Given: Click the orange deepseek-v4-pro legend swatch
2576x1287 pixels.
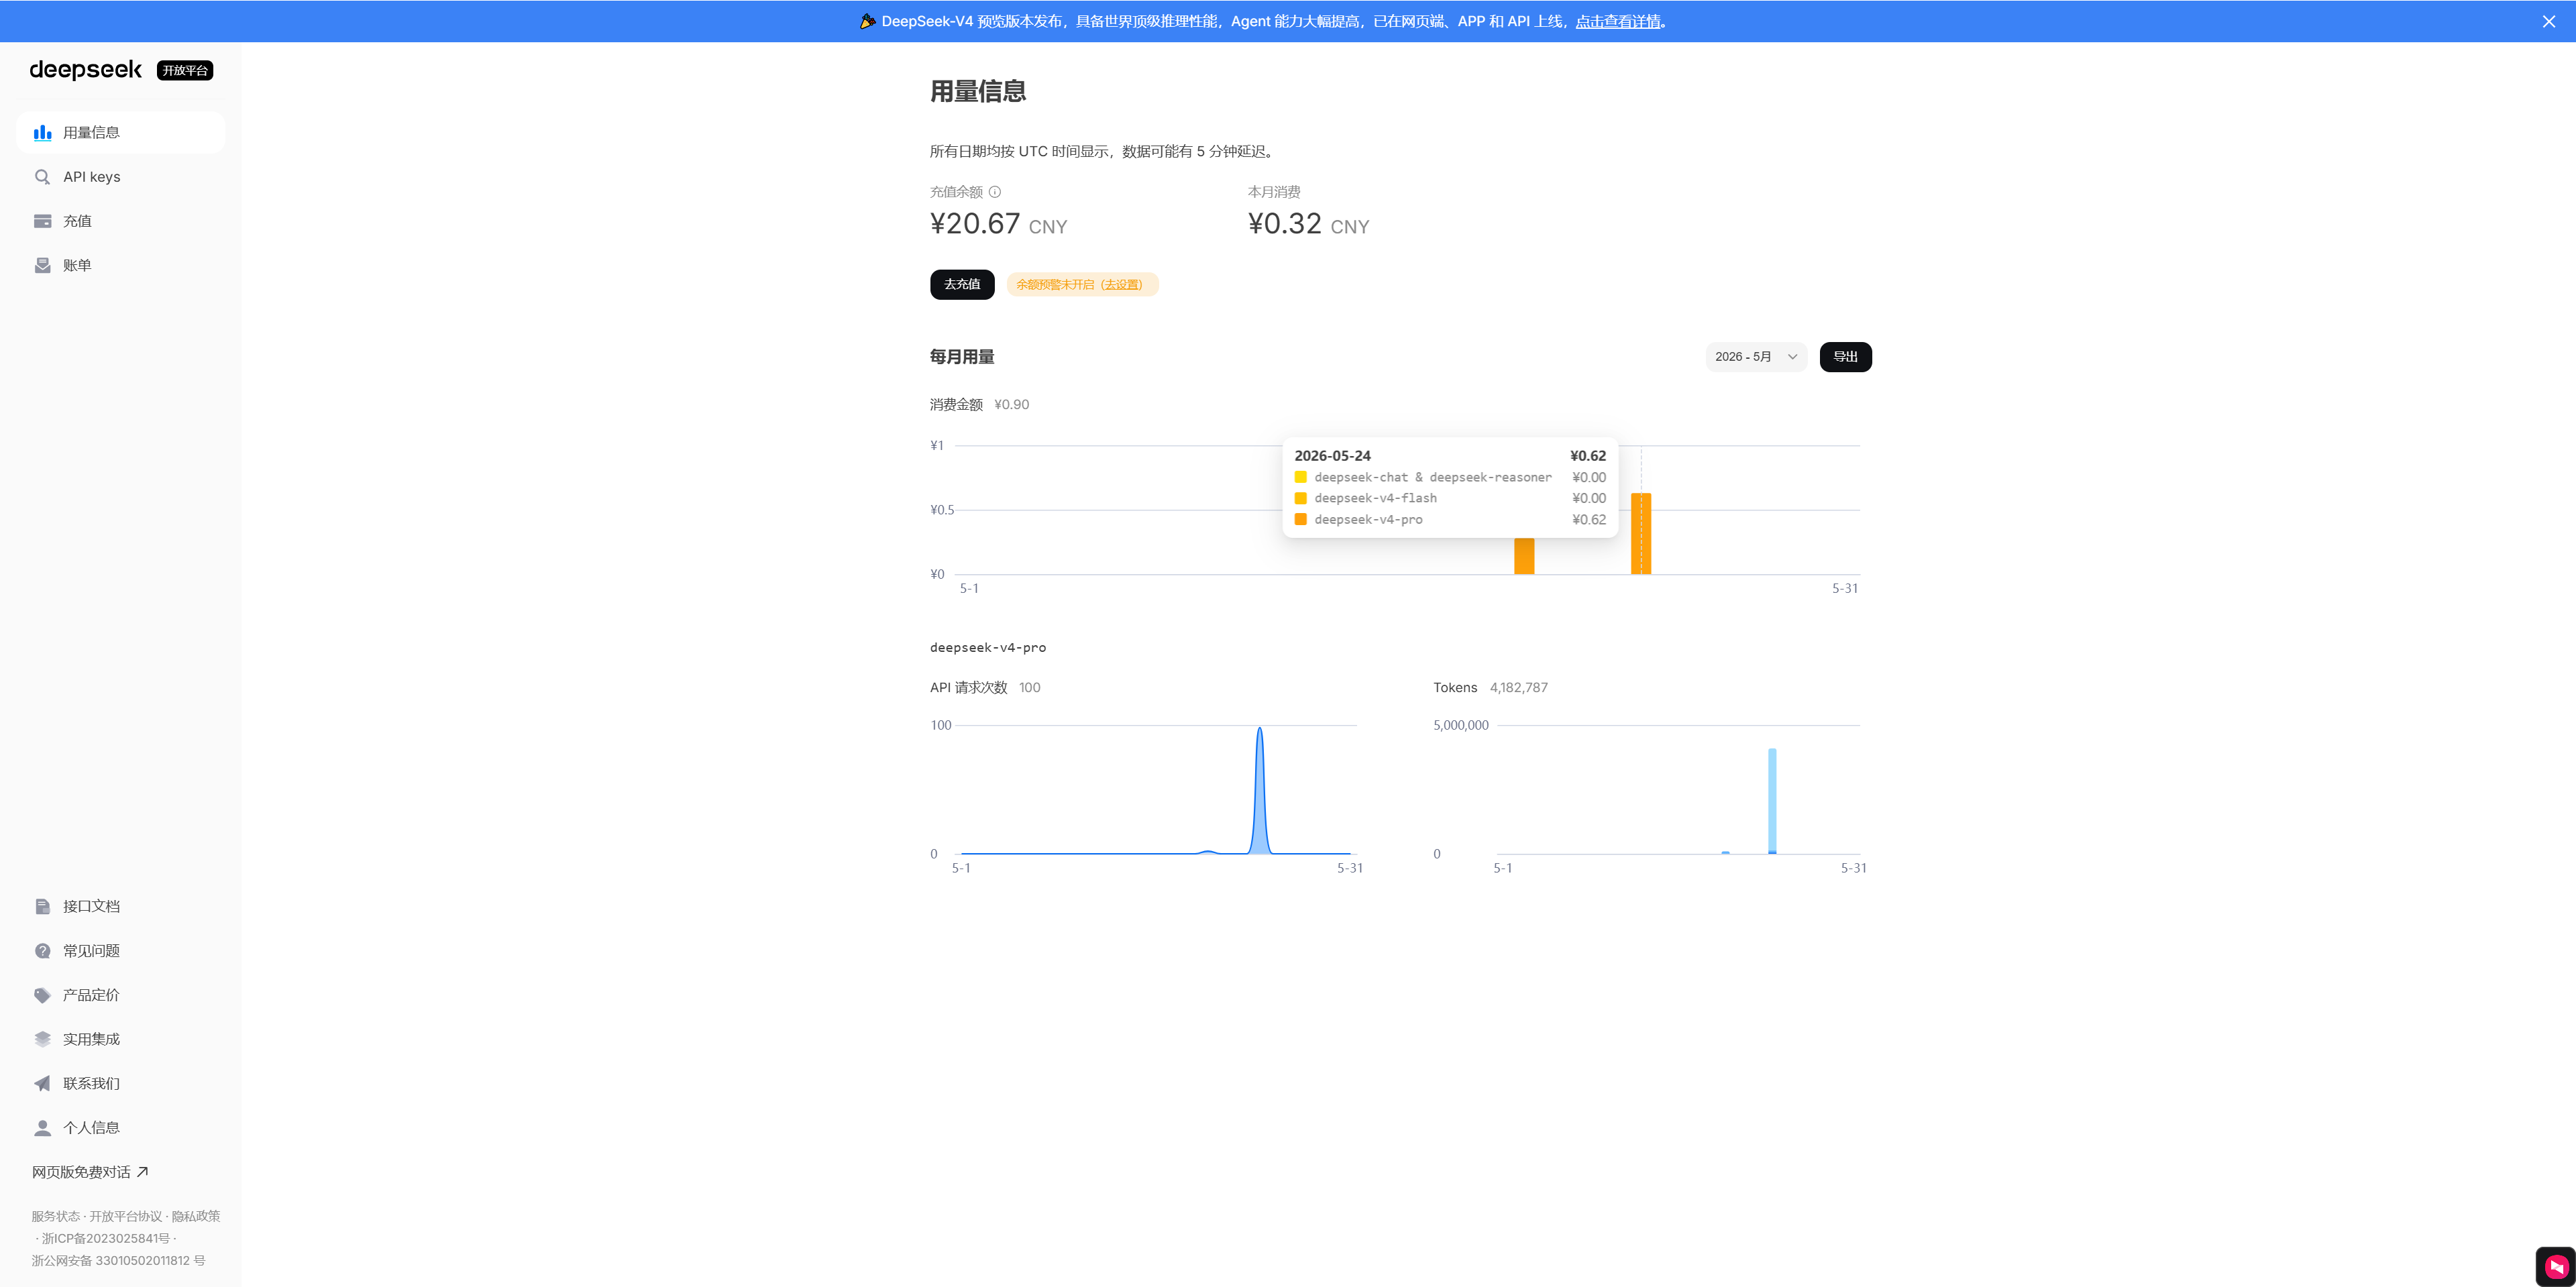Looking at the screenshot, I should point(1300,519).
